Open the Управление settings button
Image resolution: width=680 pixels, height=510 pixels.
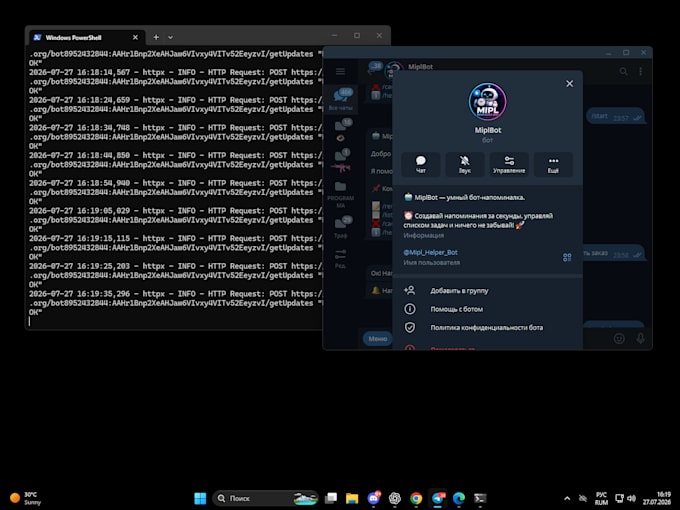tap(509, 164)
